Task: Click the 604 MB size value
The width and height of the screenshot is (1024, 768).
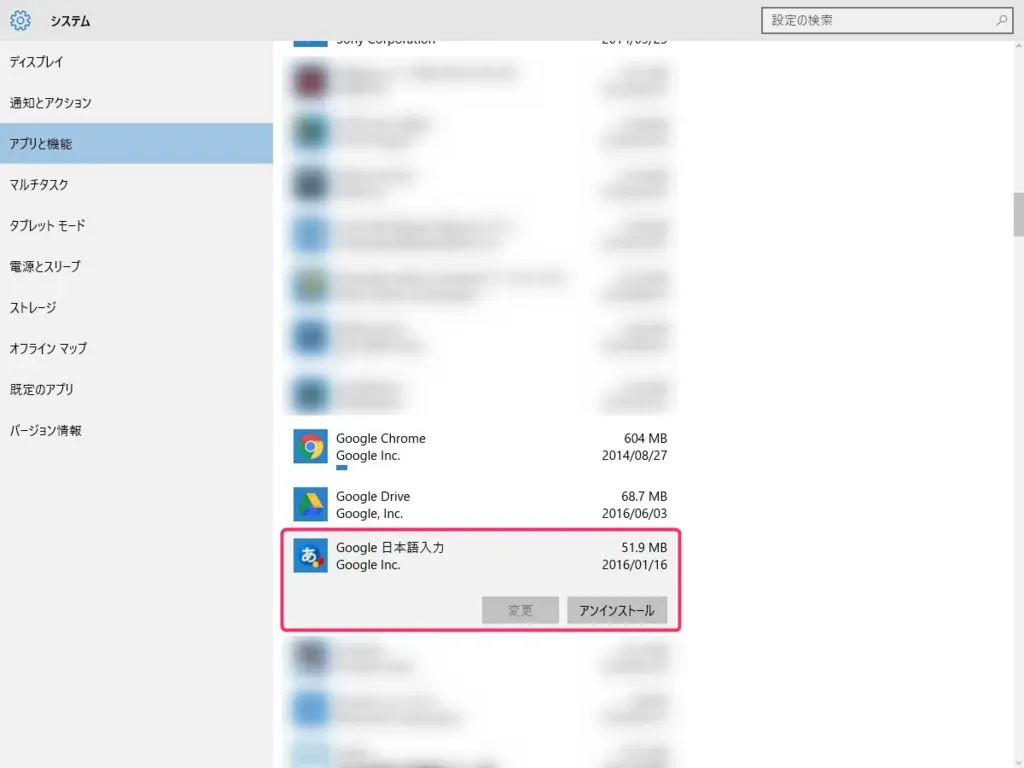Action: (645, 438)
